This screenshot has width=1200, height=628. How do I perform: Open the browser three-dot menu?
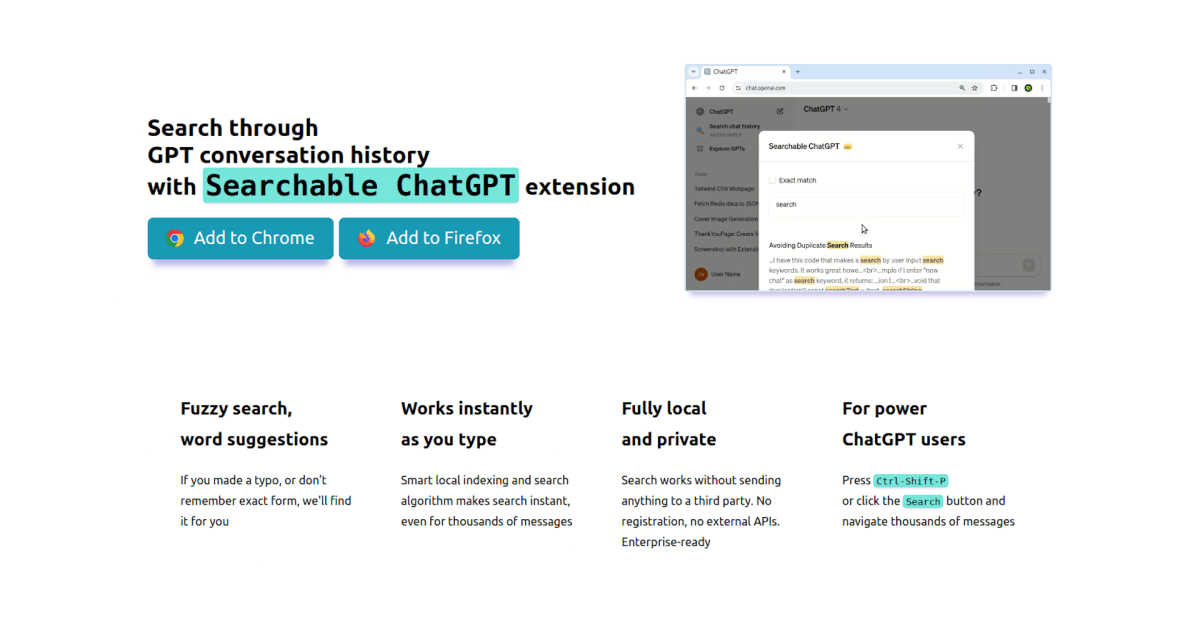click(1042, 88)
